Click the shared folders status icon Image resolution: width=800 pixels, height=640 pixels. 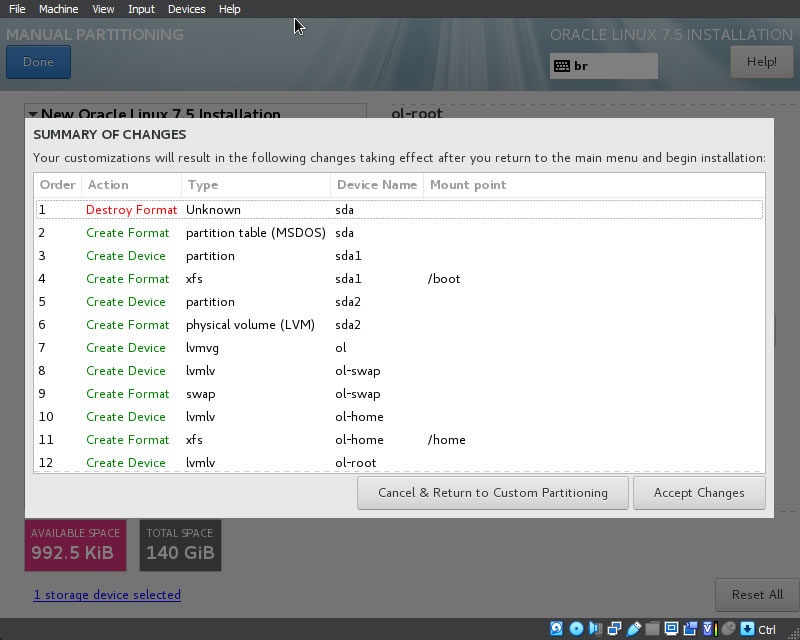pos(652,628)
